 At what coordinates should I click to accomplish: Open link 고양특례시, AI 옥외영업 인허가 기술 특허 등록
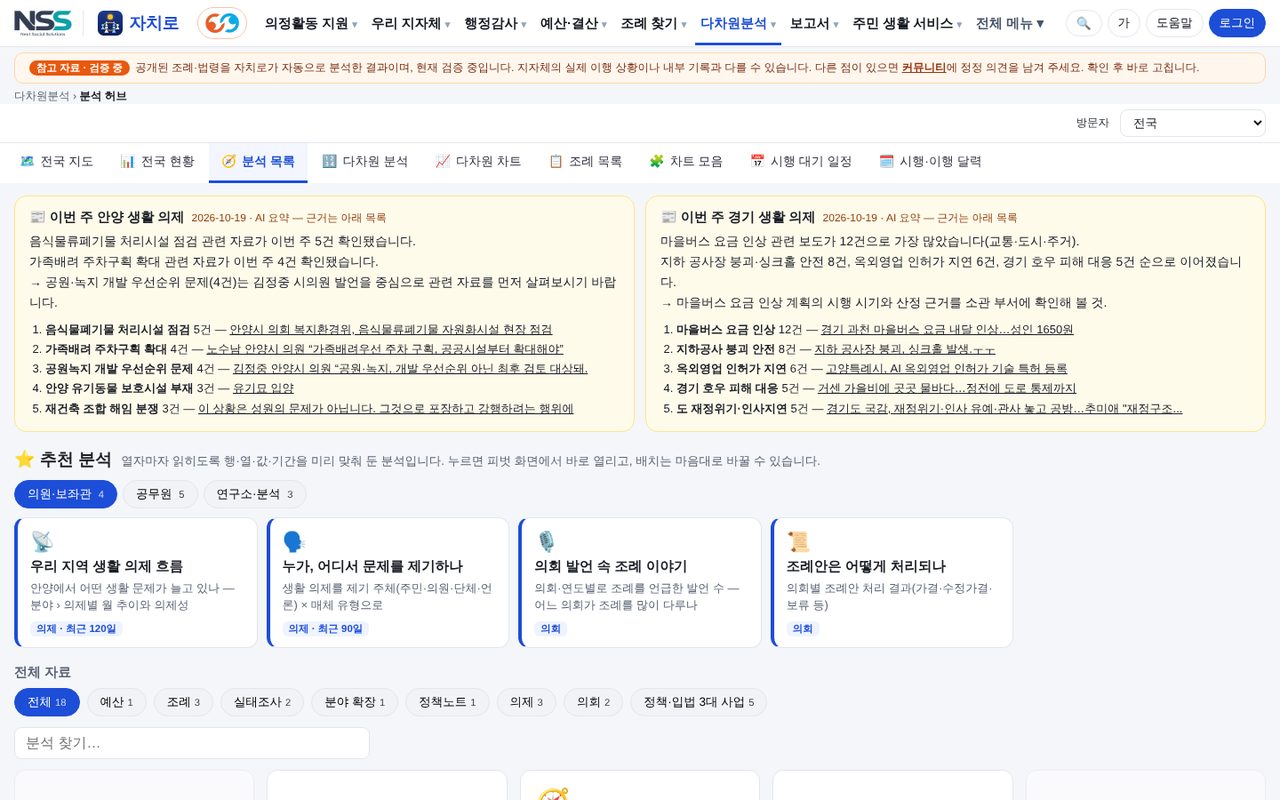946,368
